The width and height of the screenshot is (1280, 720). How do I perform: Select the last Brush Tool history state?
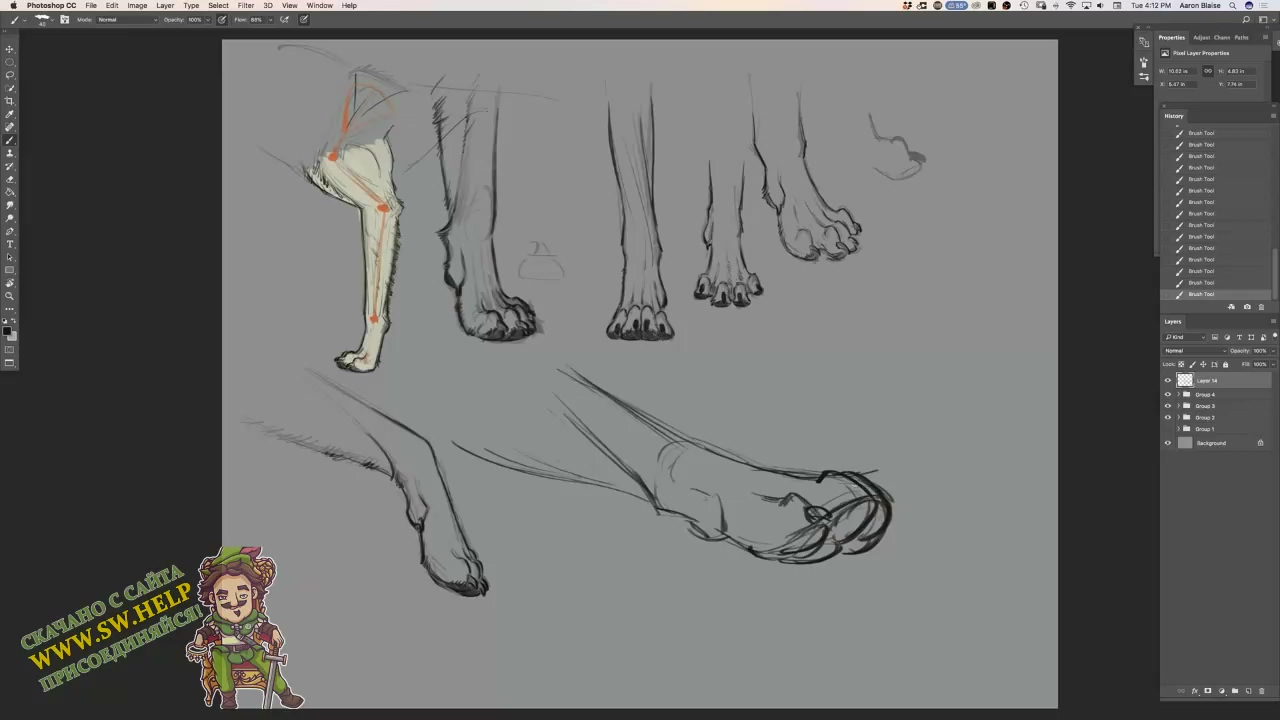click(x=1201, y=294)
